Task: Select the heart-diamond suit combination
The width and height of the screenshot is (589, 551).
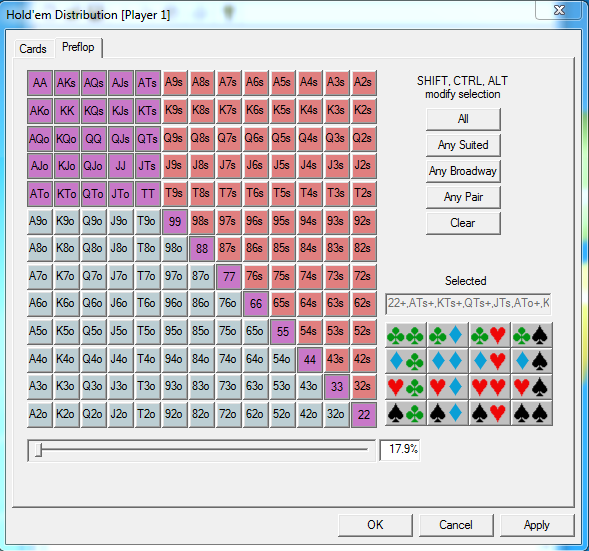Action: [448, 387]
